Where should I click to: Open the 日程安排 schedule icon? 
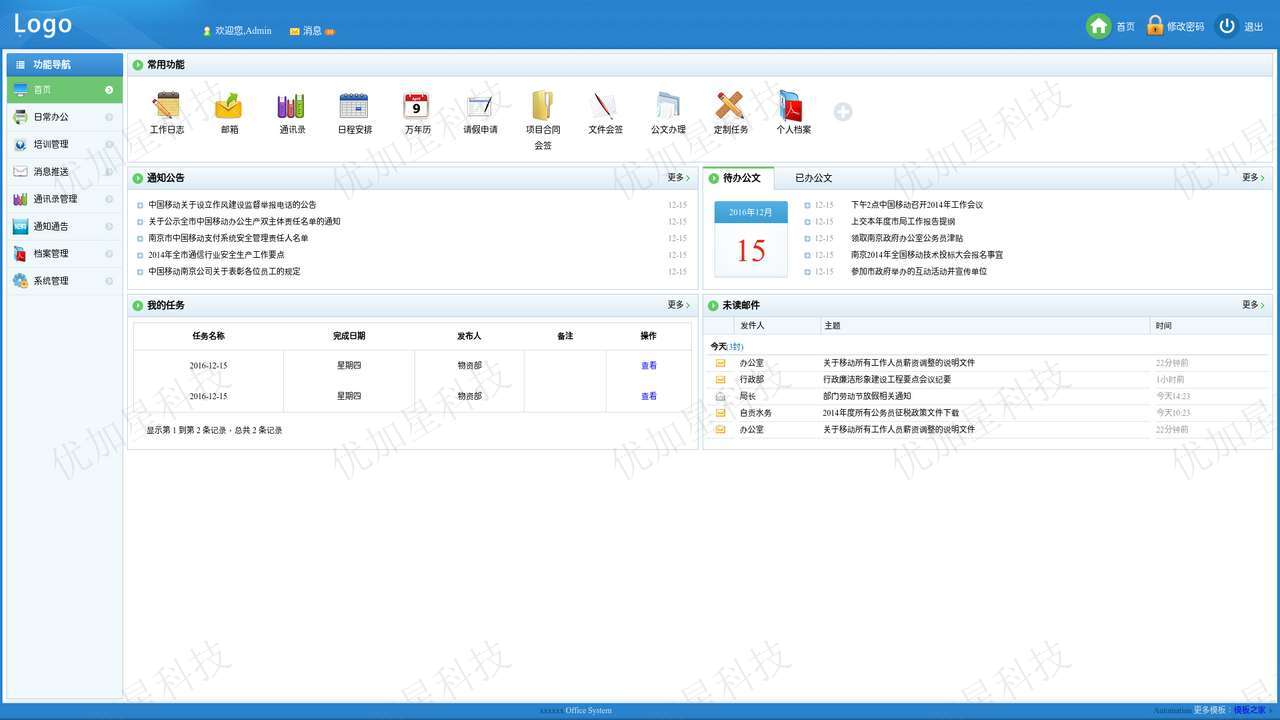pyautogui.click(x=354, y=106)
